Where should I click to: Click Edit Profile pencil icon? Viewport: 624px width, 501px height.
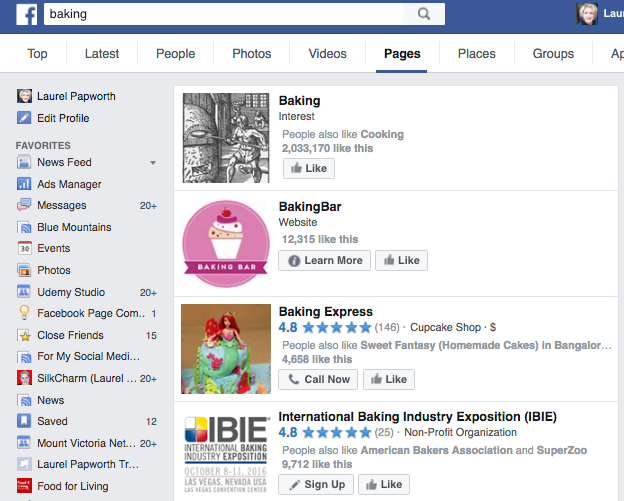24,118
